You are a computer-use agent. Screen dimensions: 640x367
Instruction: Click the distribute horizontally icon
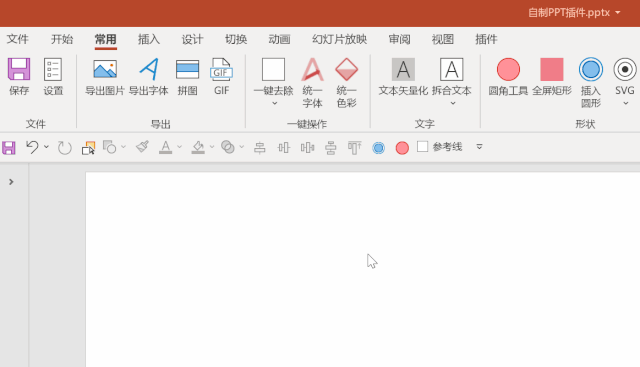coord(307,147)
